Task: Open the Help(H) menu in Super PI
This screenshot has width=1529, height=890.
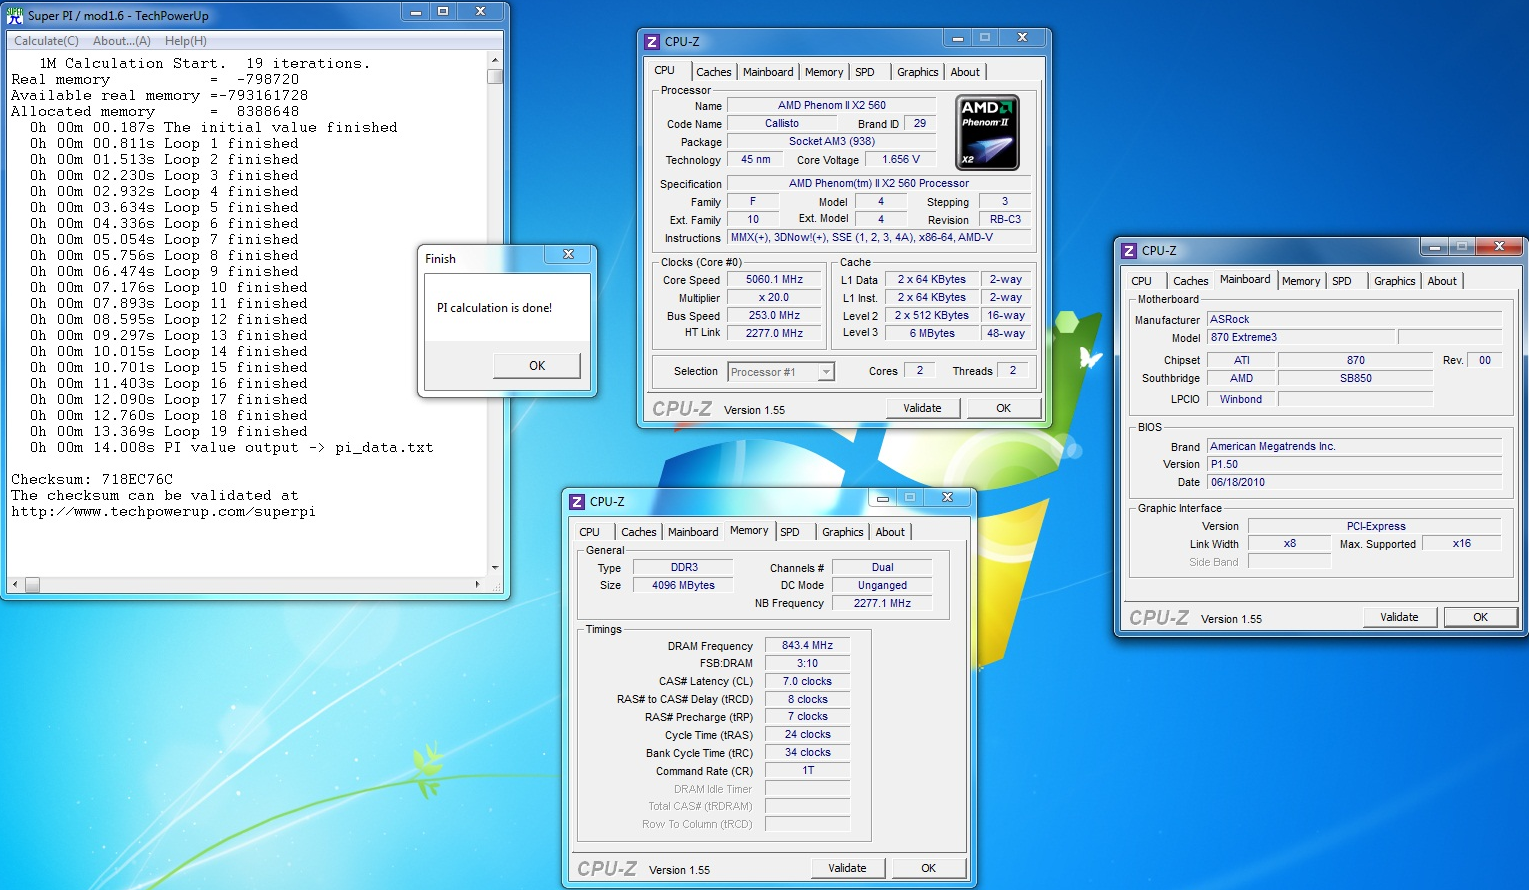Action: point(185,41)
